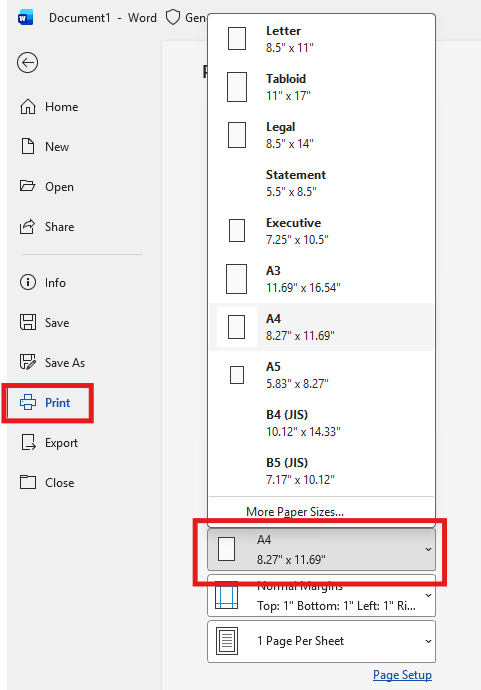Expand the A4 paper size dropdown

pyautogui.click(x=321, y=550)
